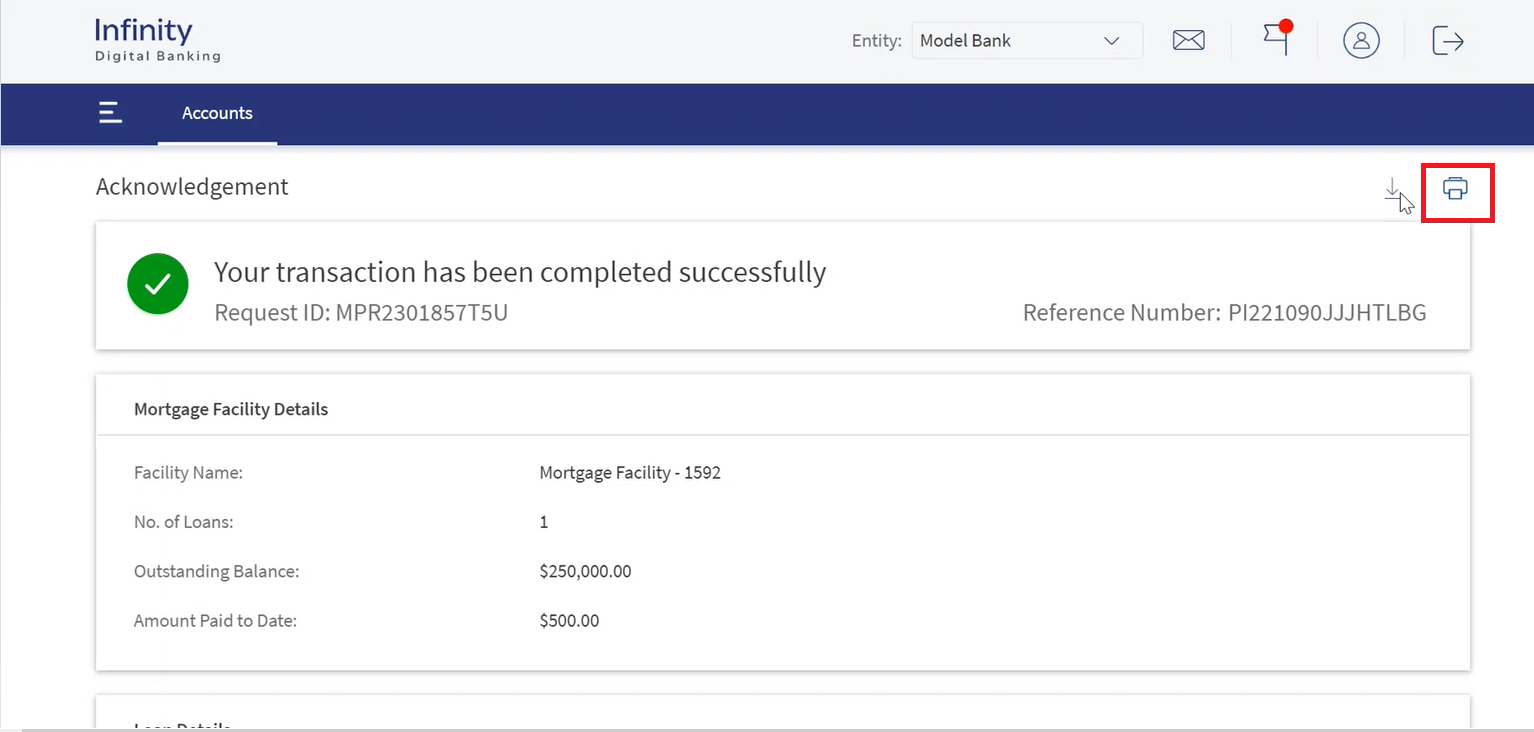
Task: Print the acknowledgement using the printer icon
Action: pos(1456,188)
